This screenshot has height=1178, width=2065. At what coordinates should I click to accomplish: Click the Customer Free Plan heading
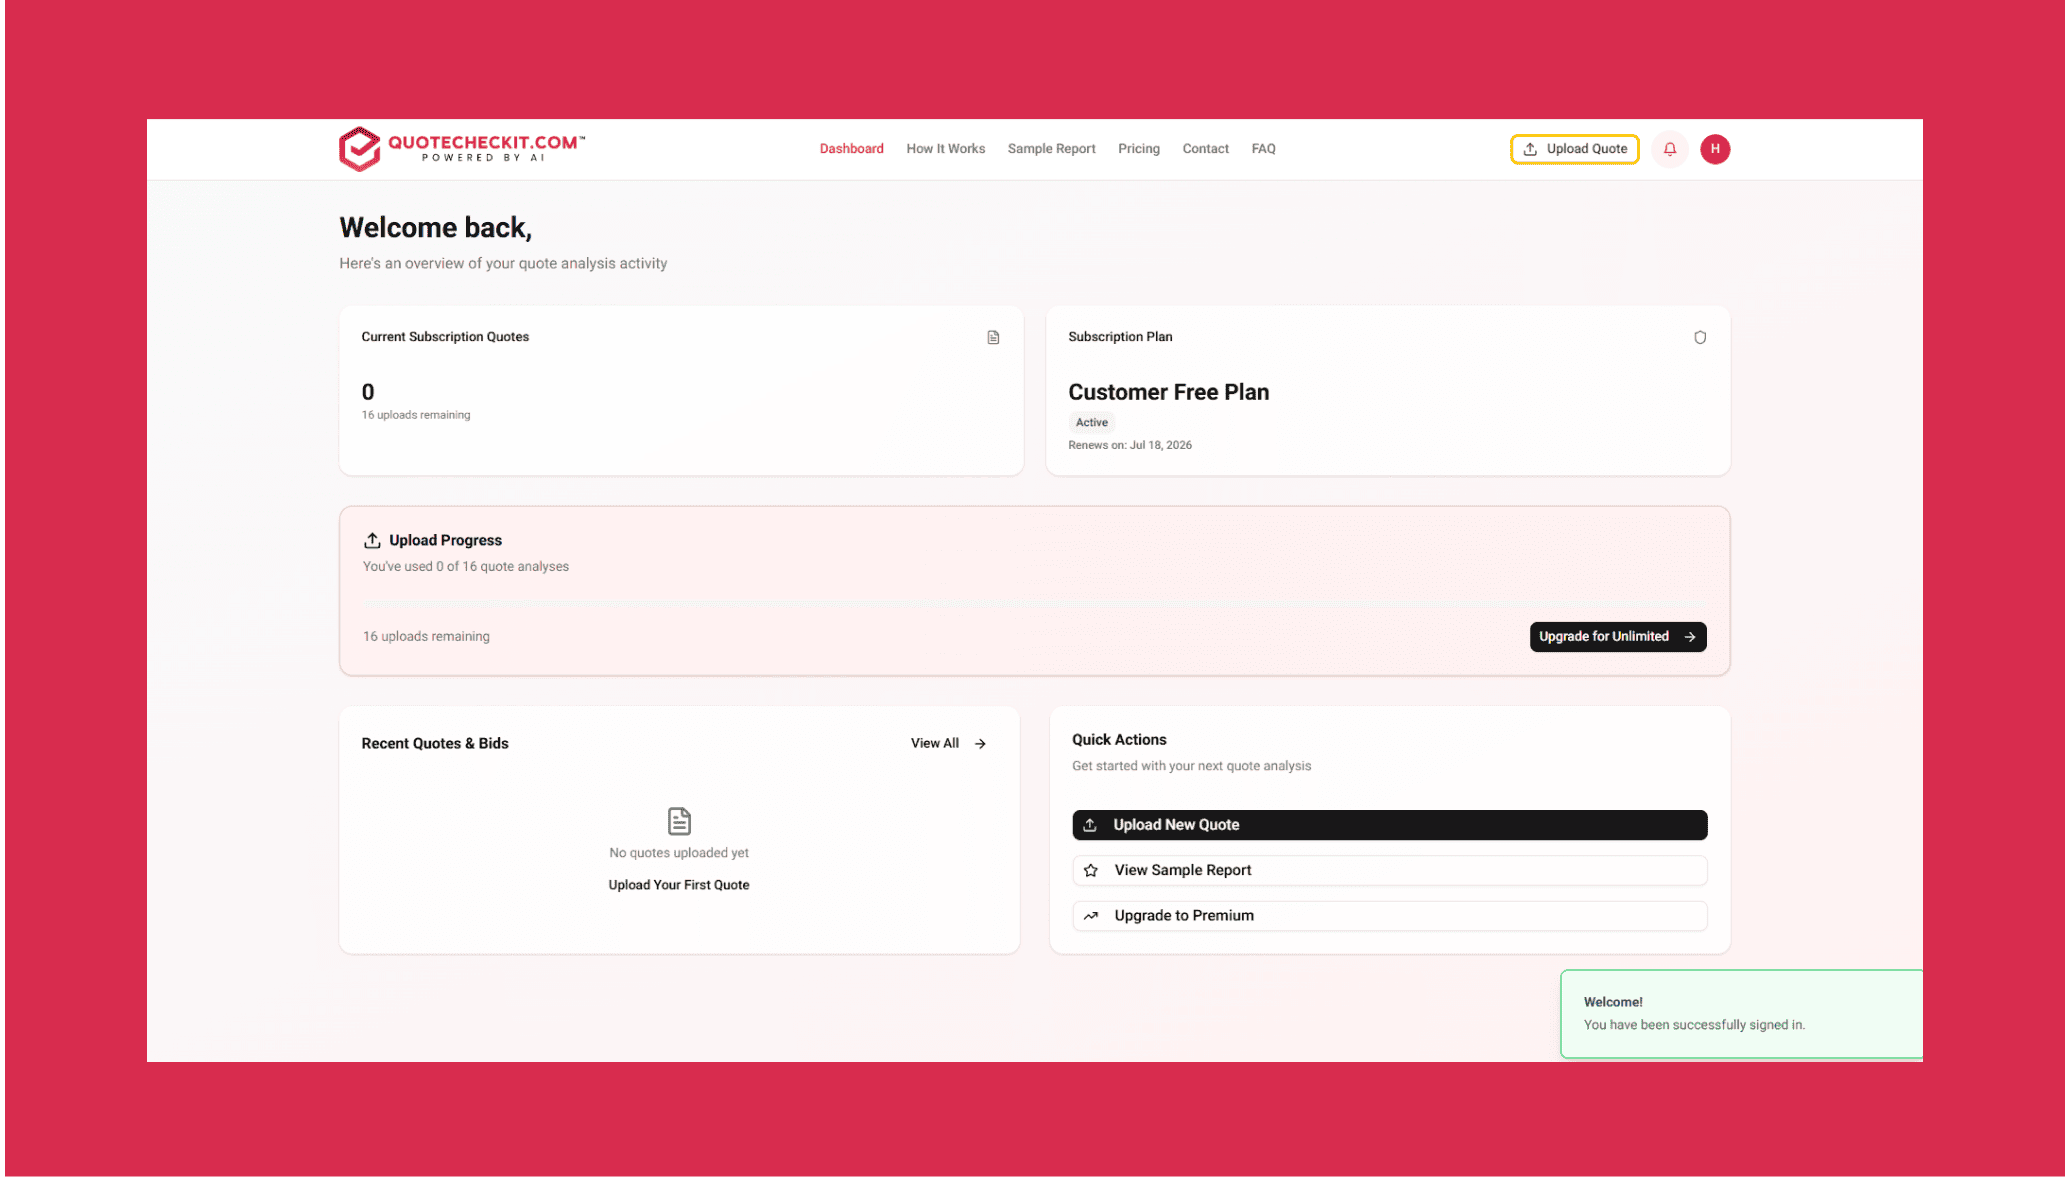pyautogui.click(x=1168, y=392)
